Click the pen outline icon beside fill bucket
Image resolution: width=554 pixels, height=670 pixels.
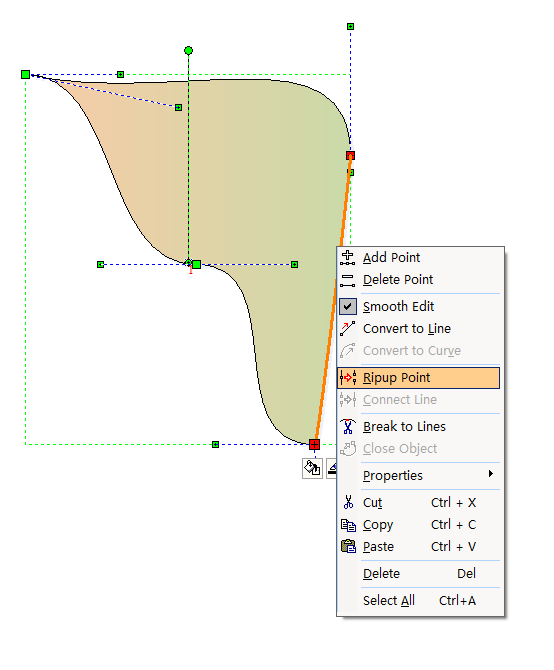click(x=332, y=468)
